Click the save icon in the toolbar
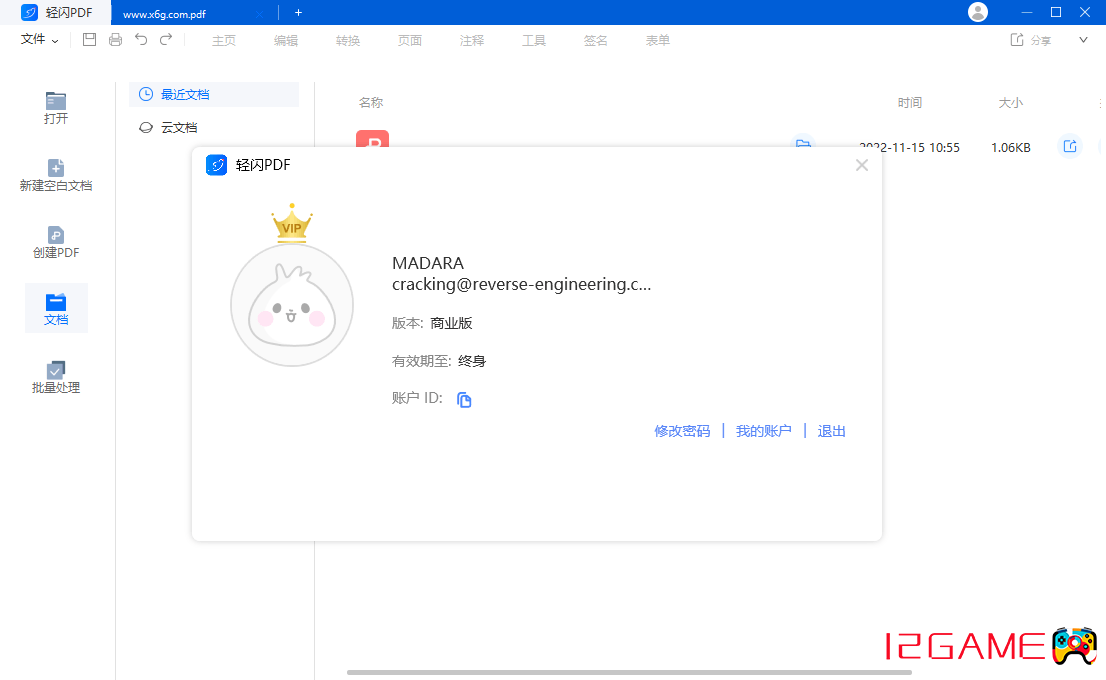This screenshot has width=1106, height=680. click(x=89, y=40)
